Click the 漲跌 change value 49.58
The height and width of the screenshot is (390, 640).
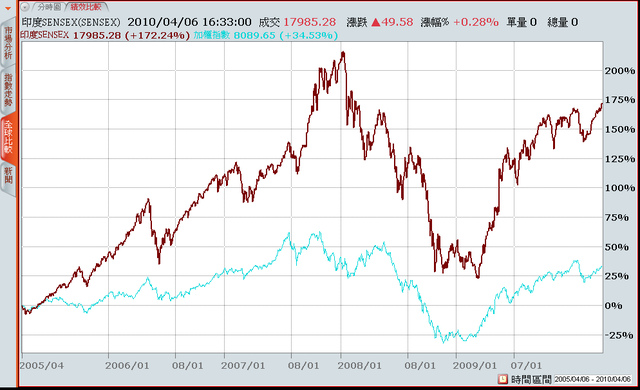click(392, 22)
